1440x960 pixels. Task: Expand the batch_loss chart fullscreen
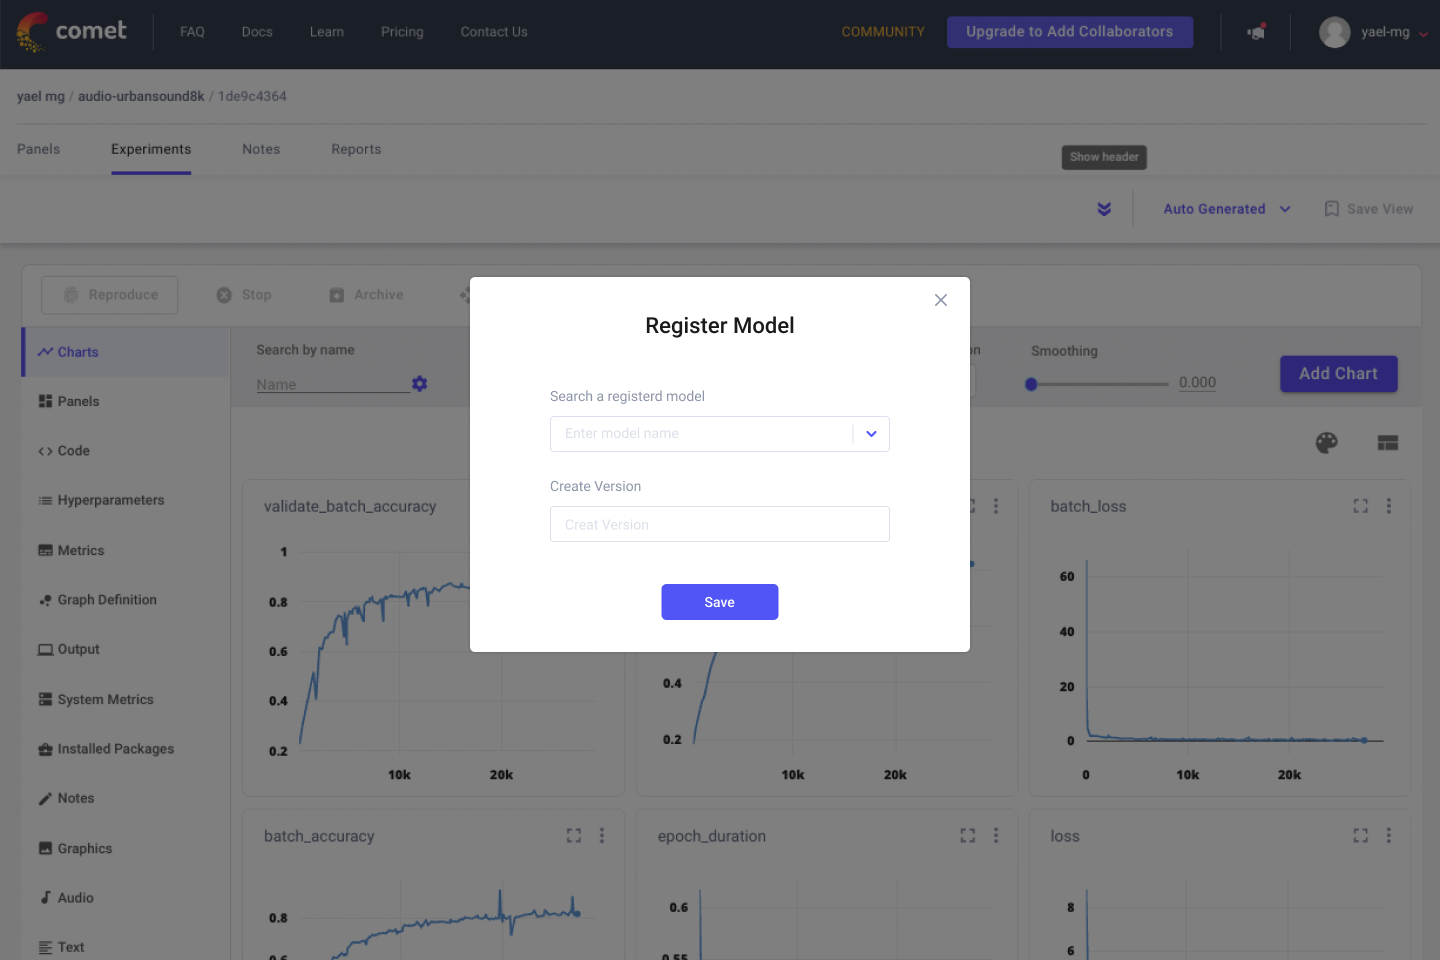[1360, 506]
